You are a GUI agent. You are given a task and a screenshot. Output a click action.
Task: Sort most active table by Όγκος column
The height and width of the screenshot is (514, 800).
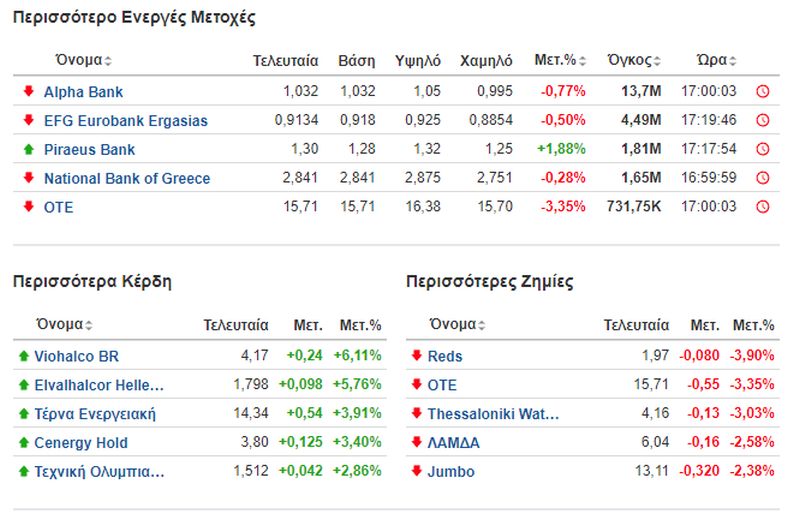(x=634, y=60)
